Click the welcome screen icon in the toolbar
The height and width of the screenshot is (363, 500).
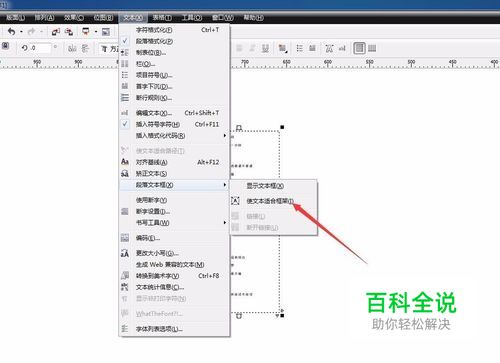tap(106, 32)
